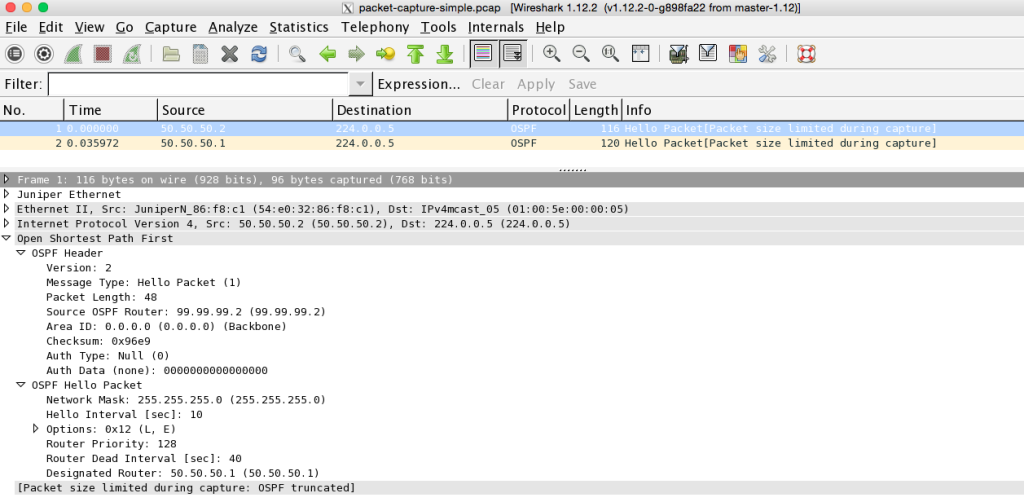The width and height of the screenshot is (1024, 502).
Task: Reset zoom to normal size
Action: point(611,54)
